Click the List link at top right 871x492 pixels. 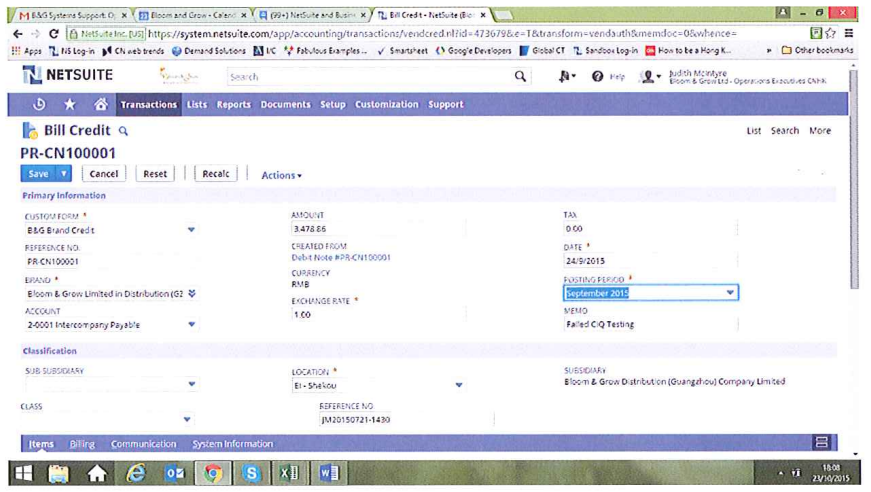coord(754,131)
